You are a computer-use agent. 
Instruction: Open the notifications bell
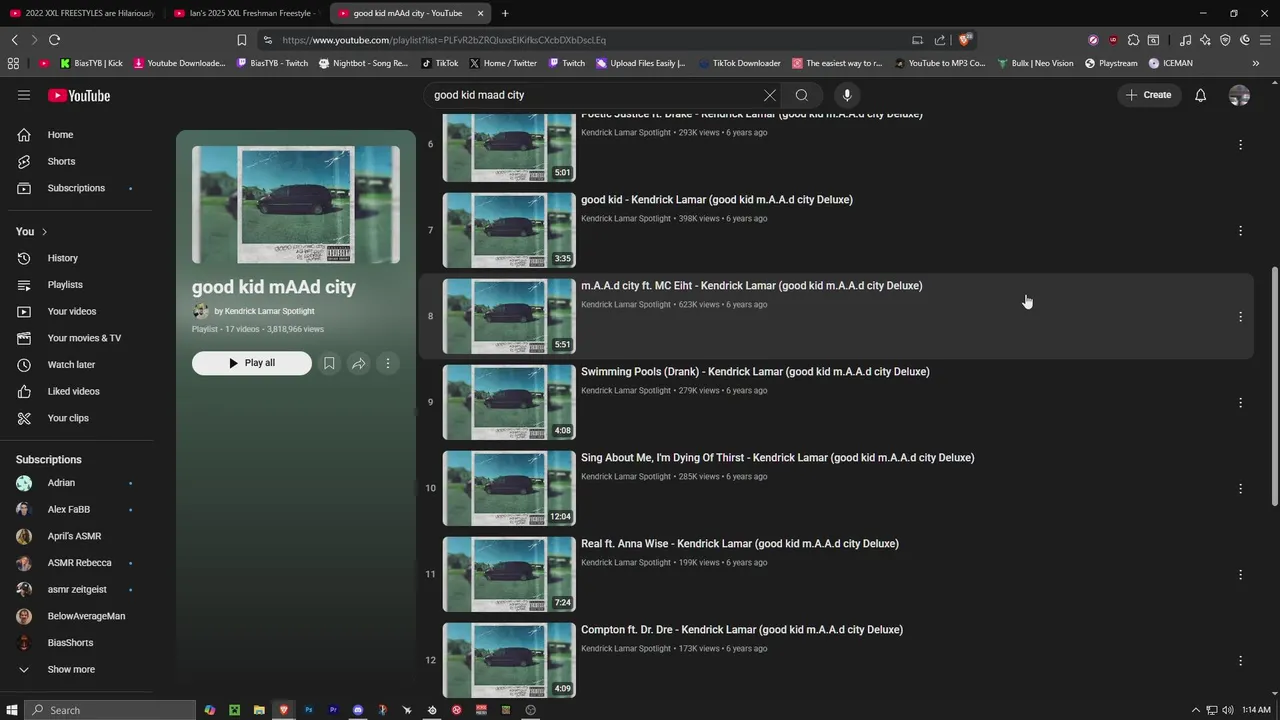[x=1200, y=95]
